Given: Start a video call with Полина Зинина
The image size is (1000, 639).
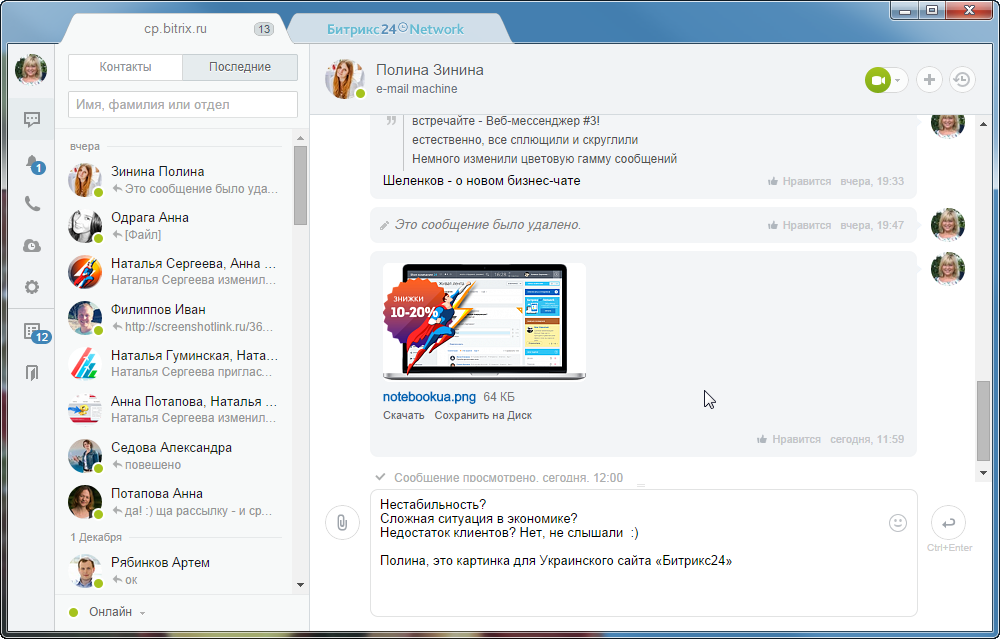Looking at the screenshot, I should point(878,80).
